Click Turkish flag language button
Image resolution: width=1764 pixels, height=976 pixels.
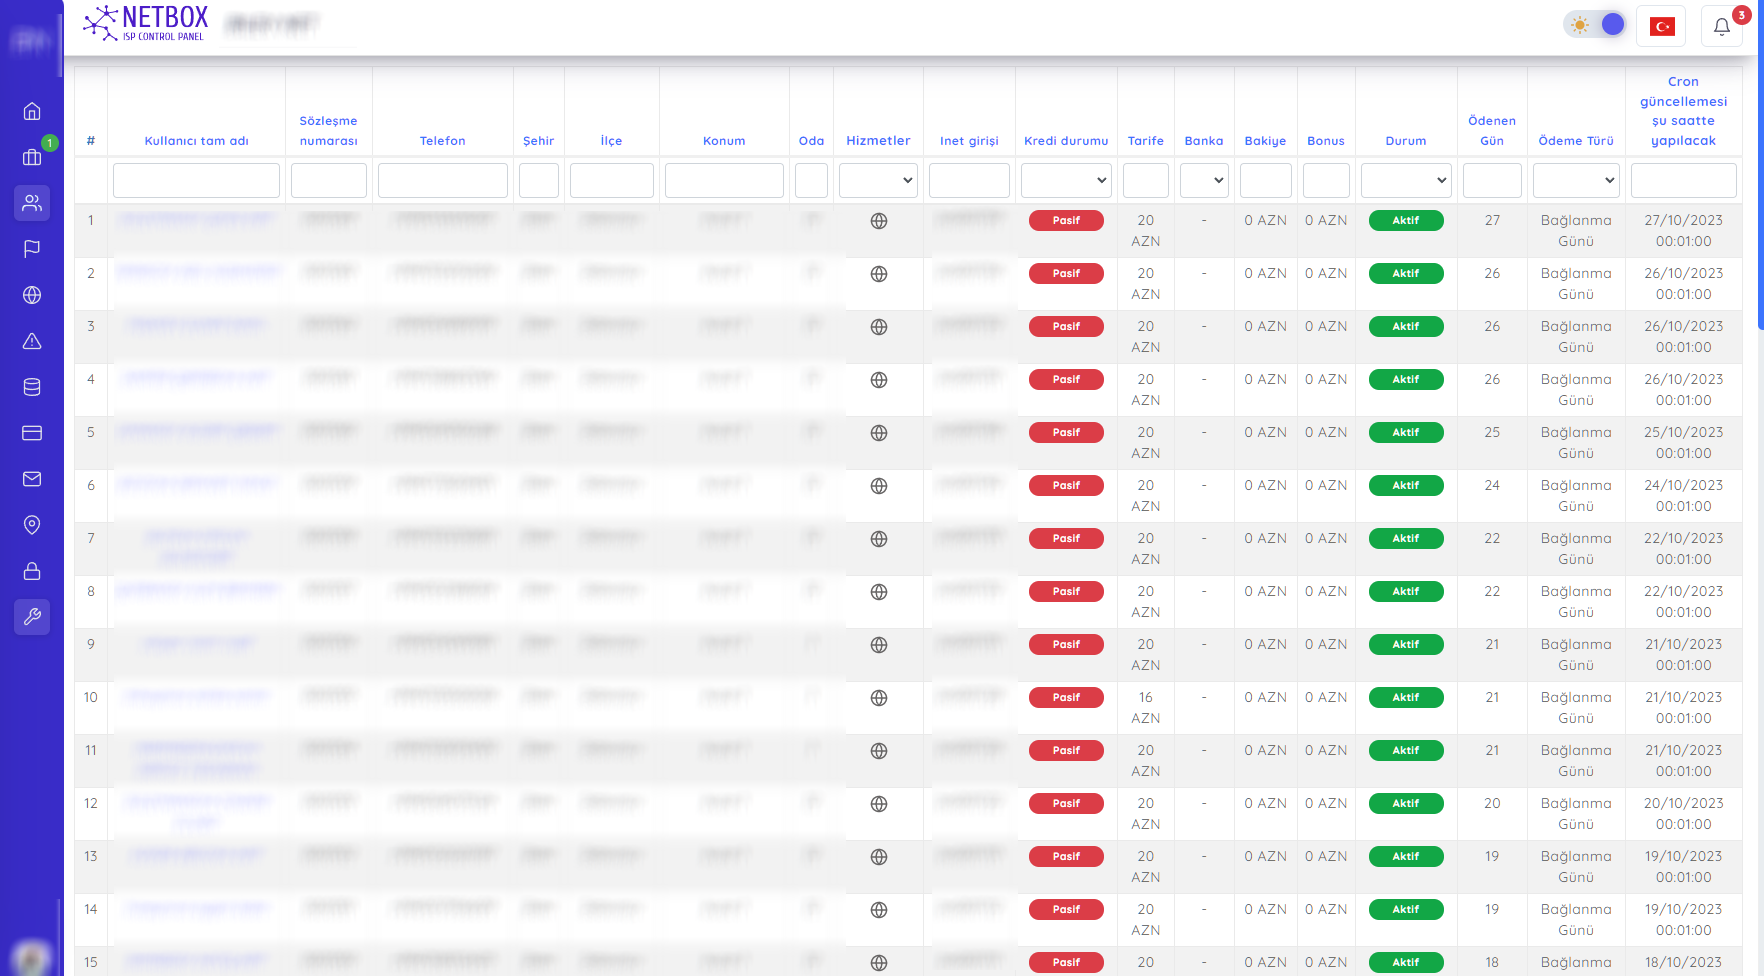pyautogui.click(x=1662, y=27)
